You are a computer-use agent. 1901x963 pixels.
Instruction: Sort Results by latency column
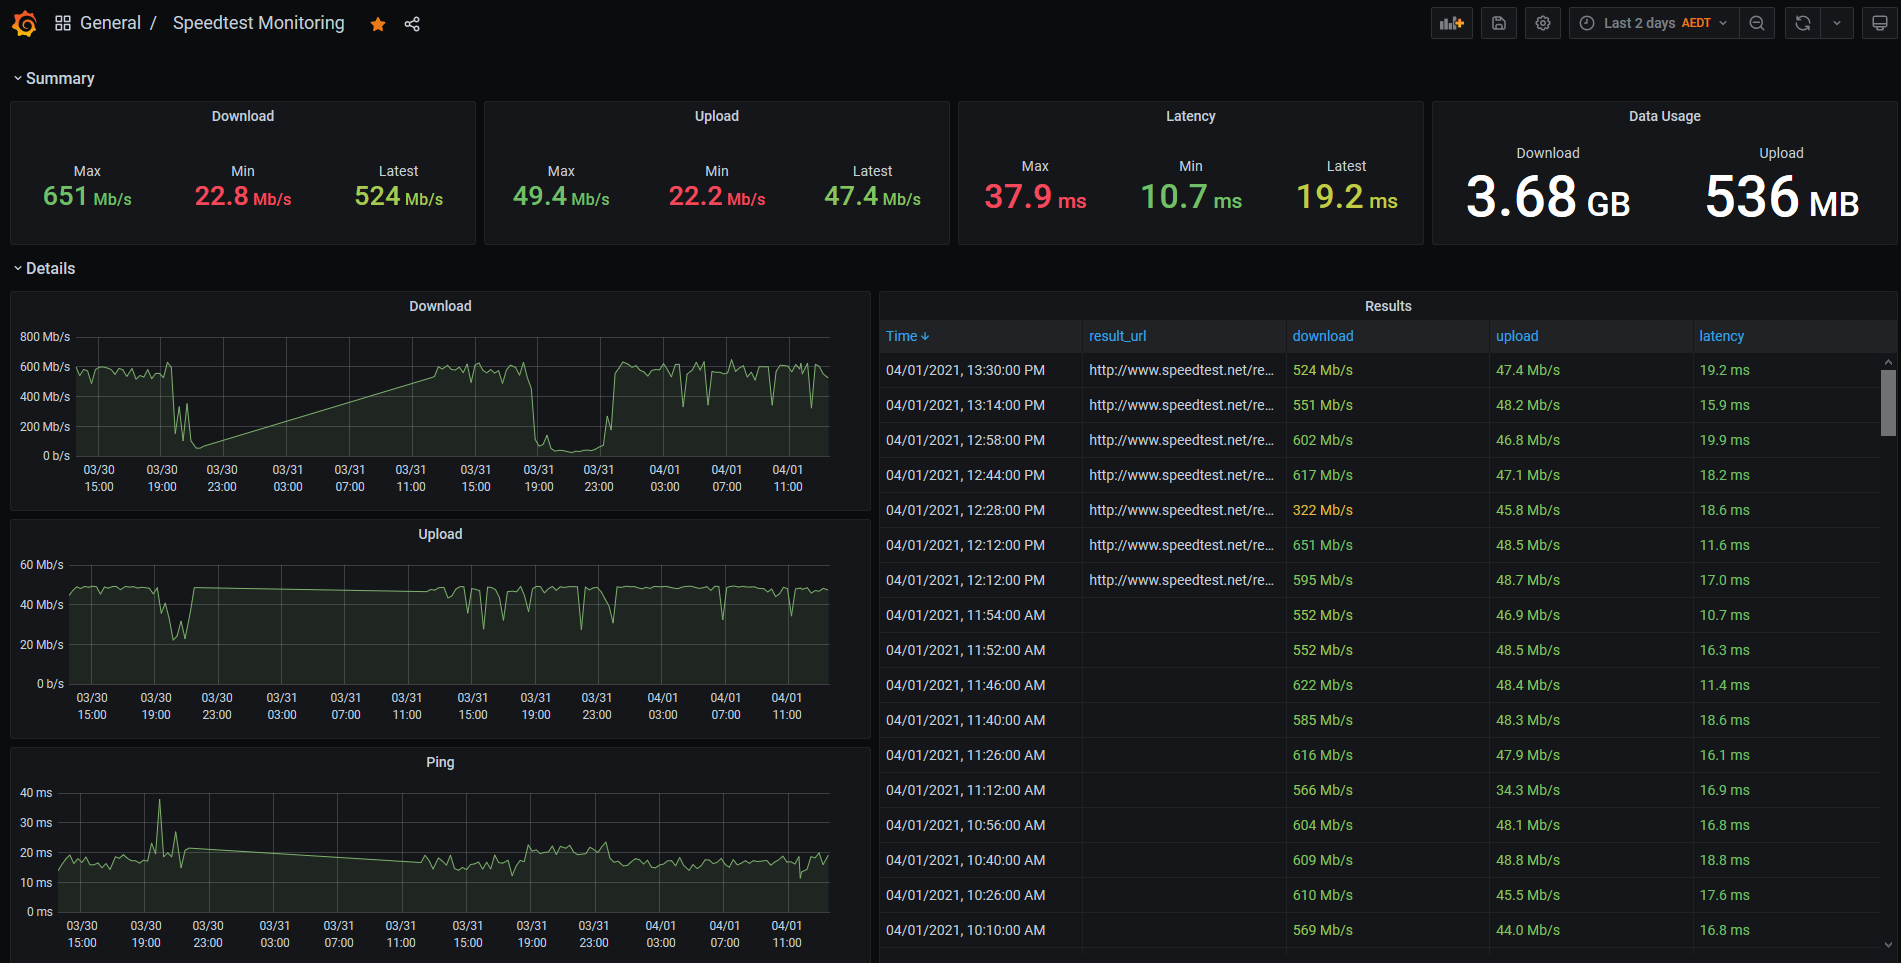[x=1720, y=336]
